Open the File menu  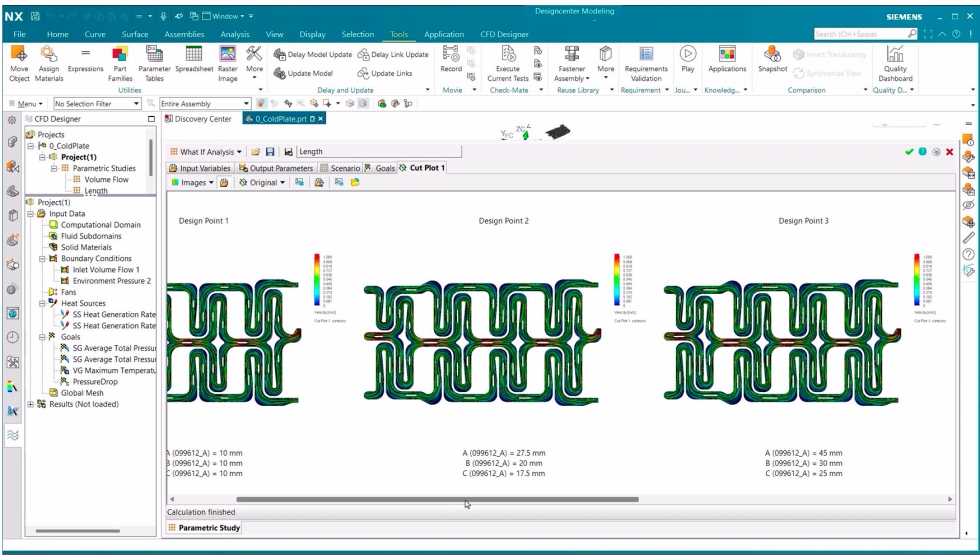coord(19,34)
